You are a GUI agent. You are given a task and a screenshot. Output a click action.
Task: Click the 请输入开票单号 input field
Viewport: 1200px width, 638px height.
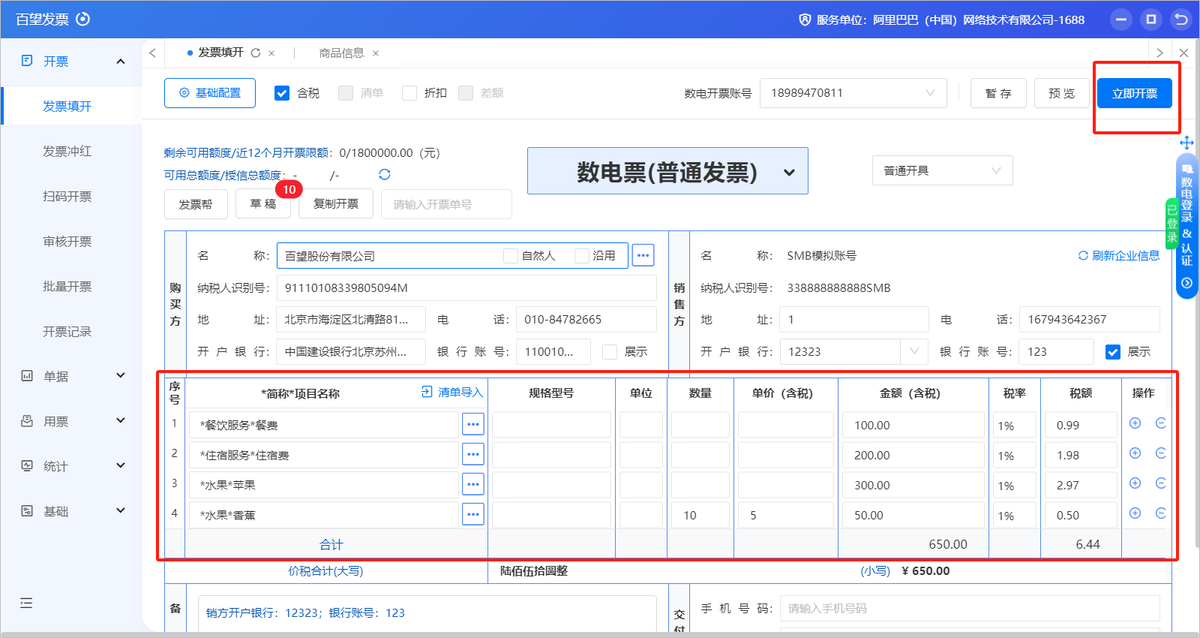tap(446, 204)
